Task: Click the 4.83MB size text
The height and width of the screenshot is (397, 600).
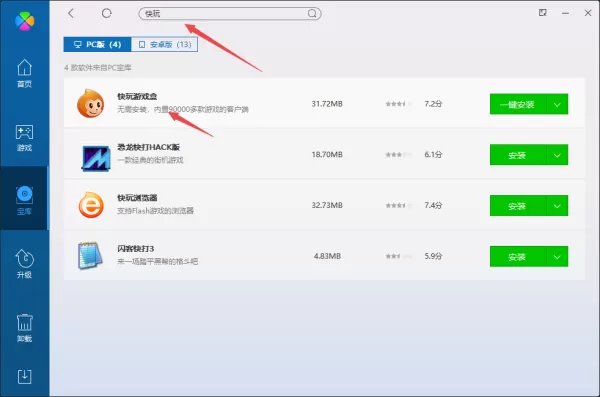Action: 327,256
